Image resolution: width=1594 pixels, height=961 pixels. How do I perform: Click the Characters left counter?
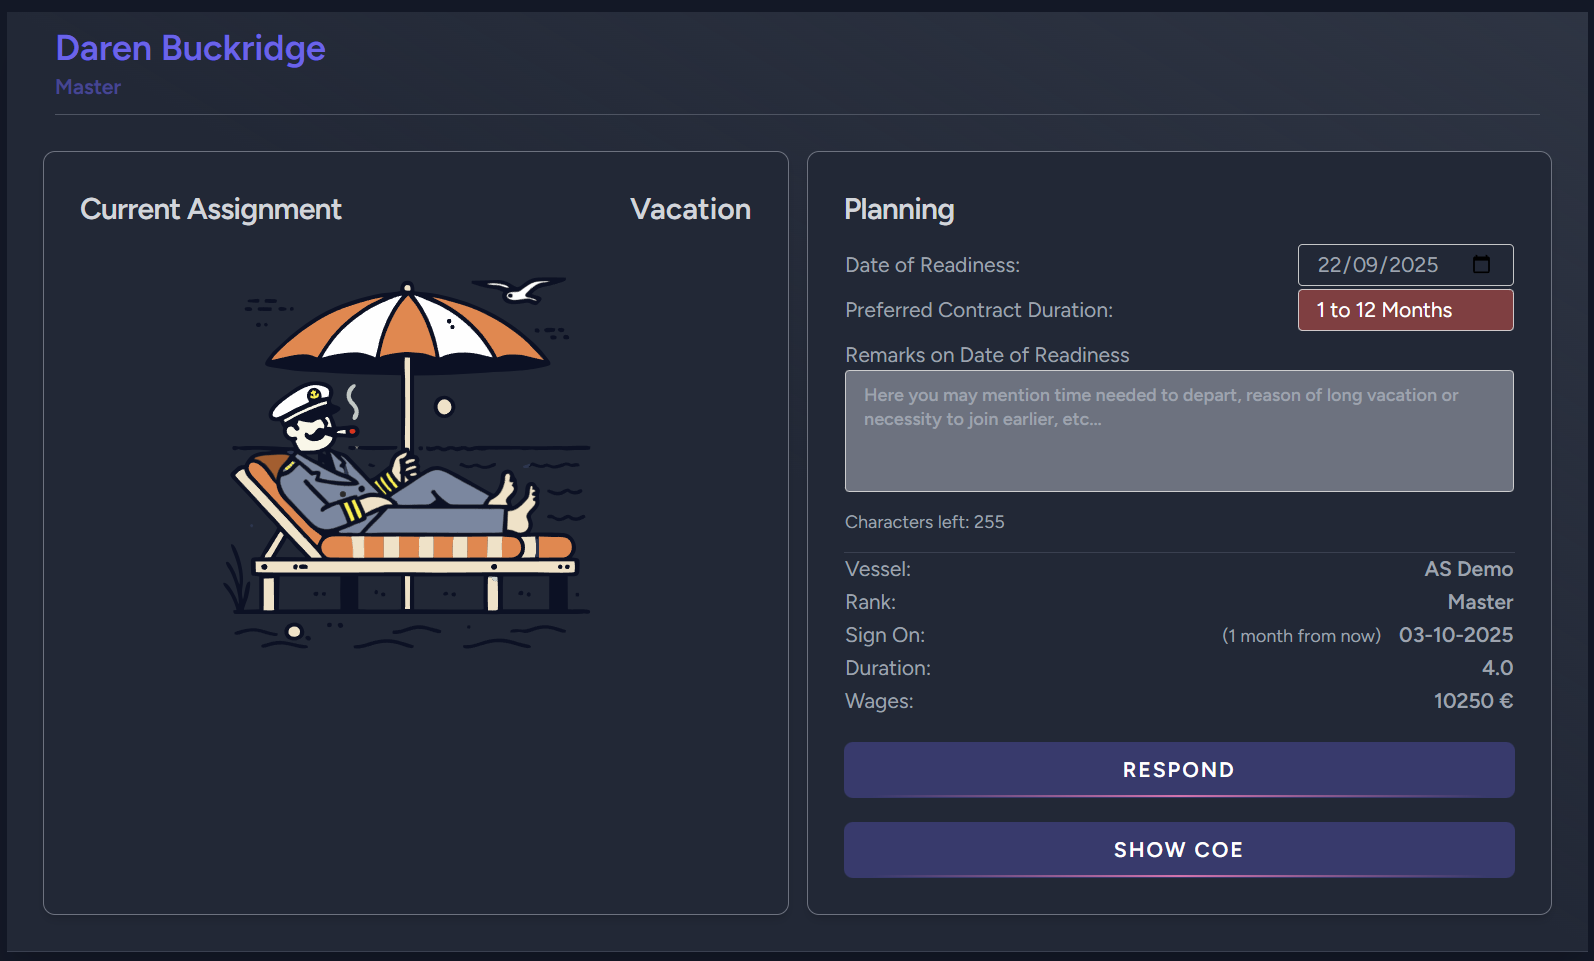tap(924, 521)
